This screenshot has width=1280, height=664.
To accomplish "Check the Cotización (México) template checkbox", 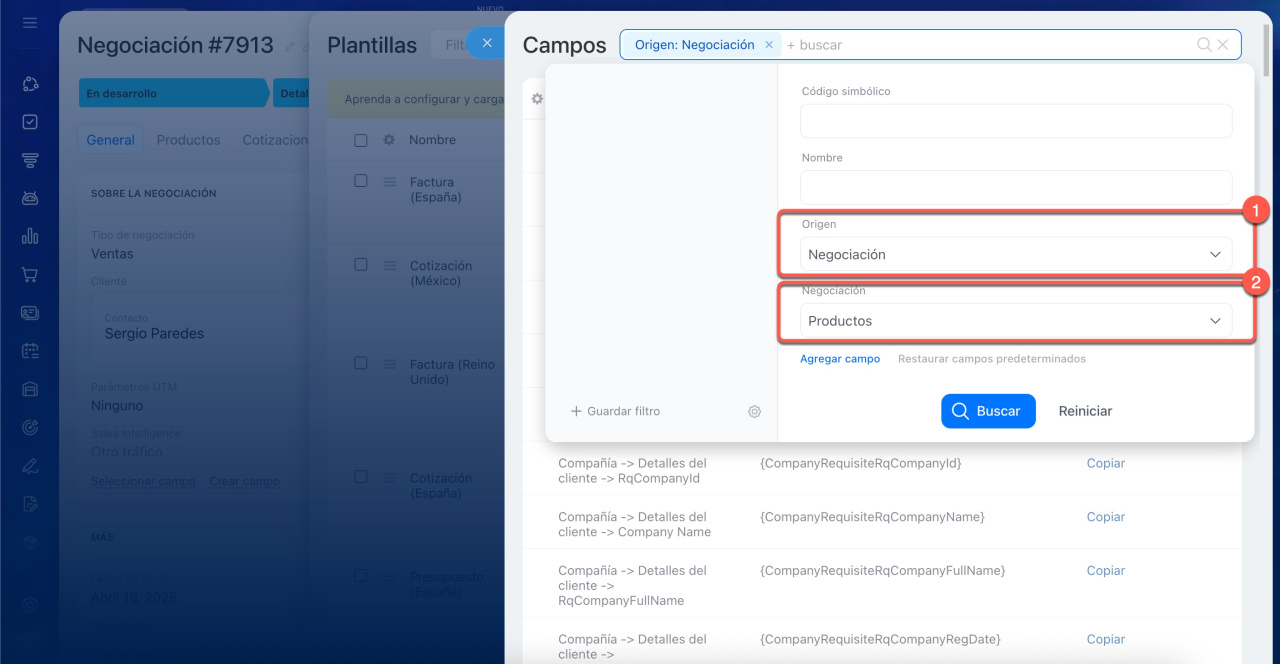I will pyautogui.click(x=361, y=265).
